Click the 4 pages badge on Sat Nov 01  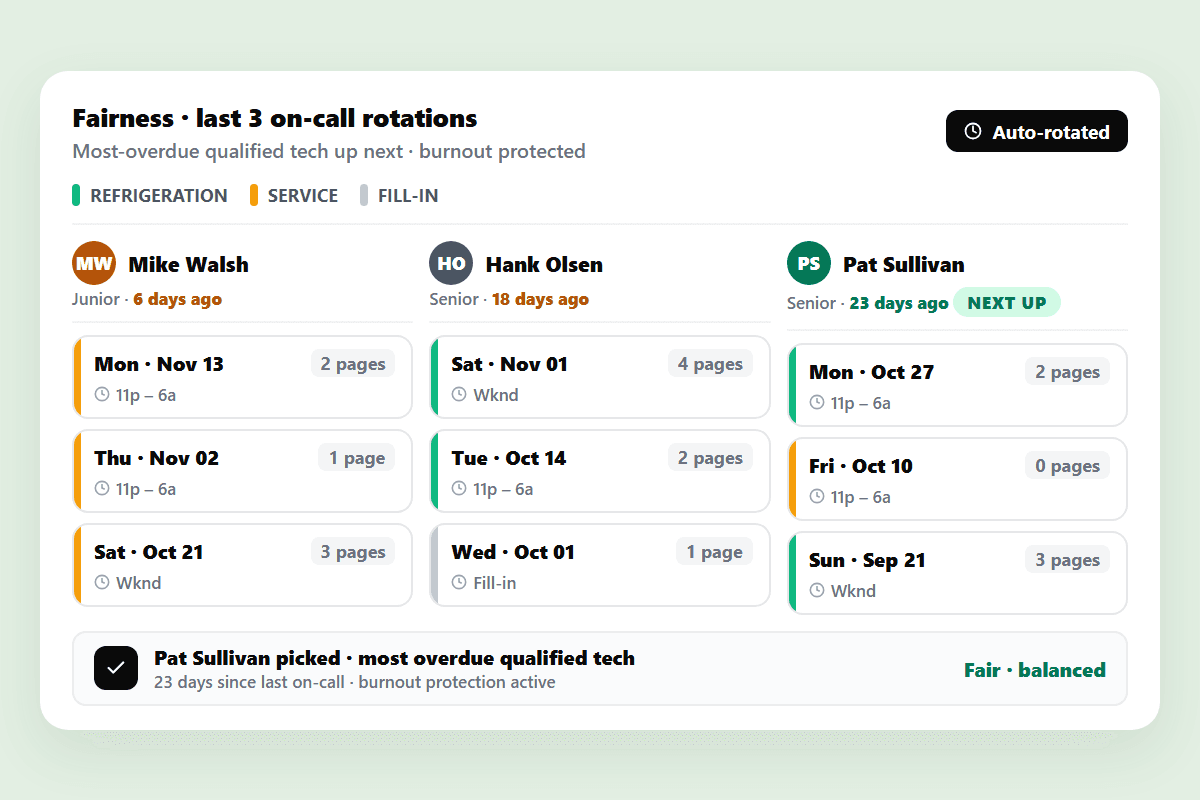pyautogui.click(x=710, y=364)
